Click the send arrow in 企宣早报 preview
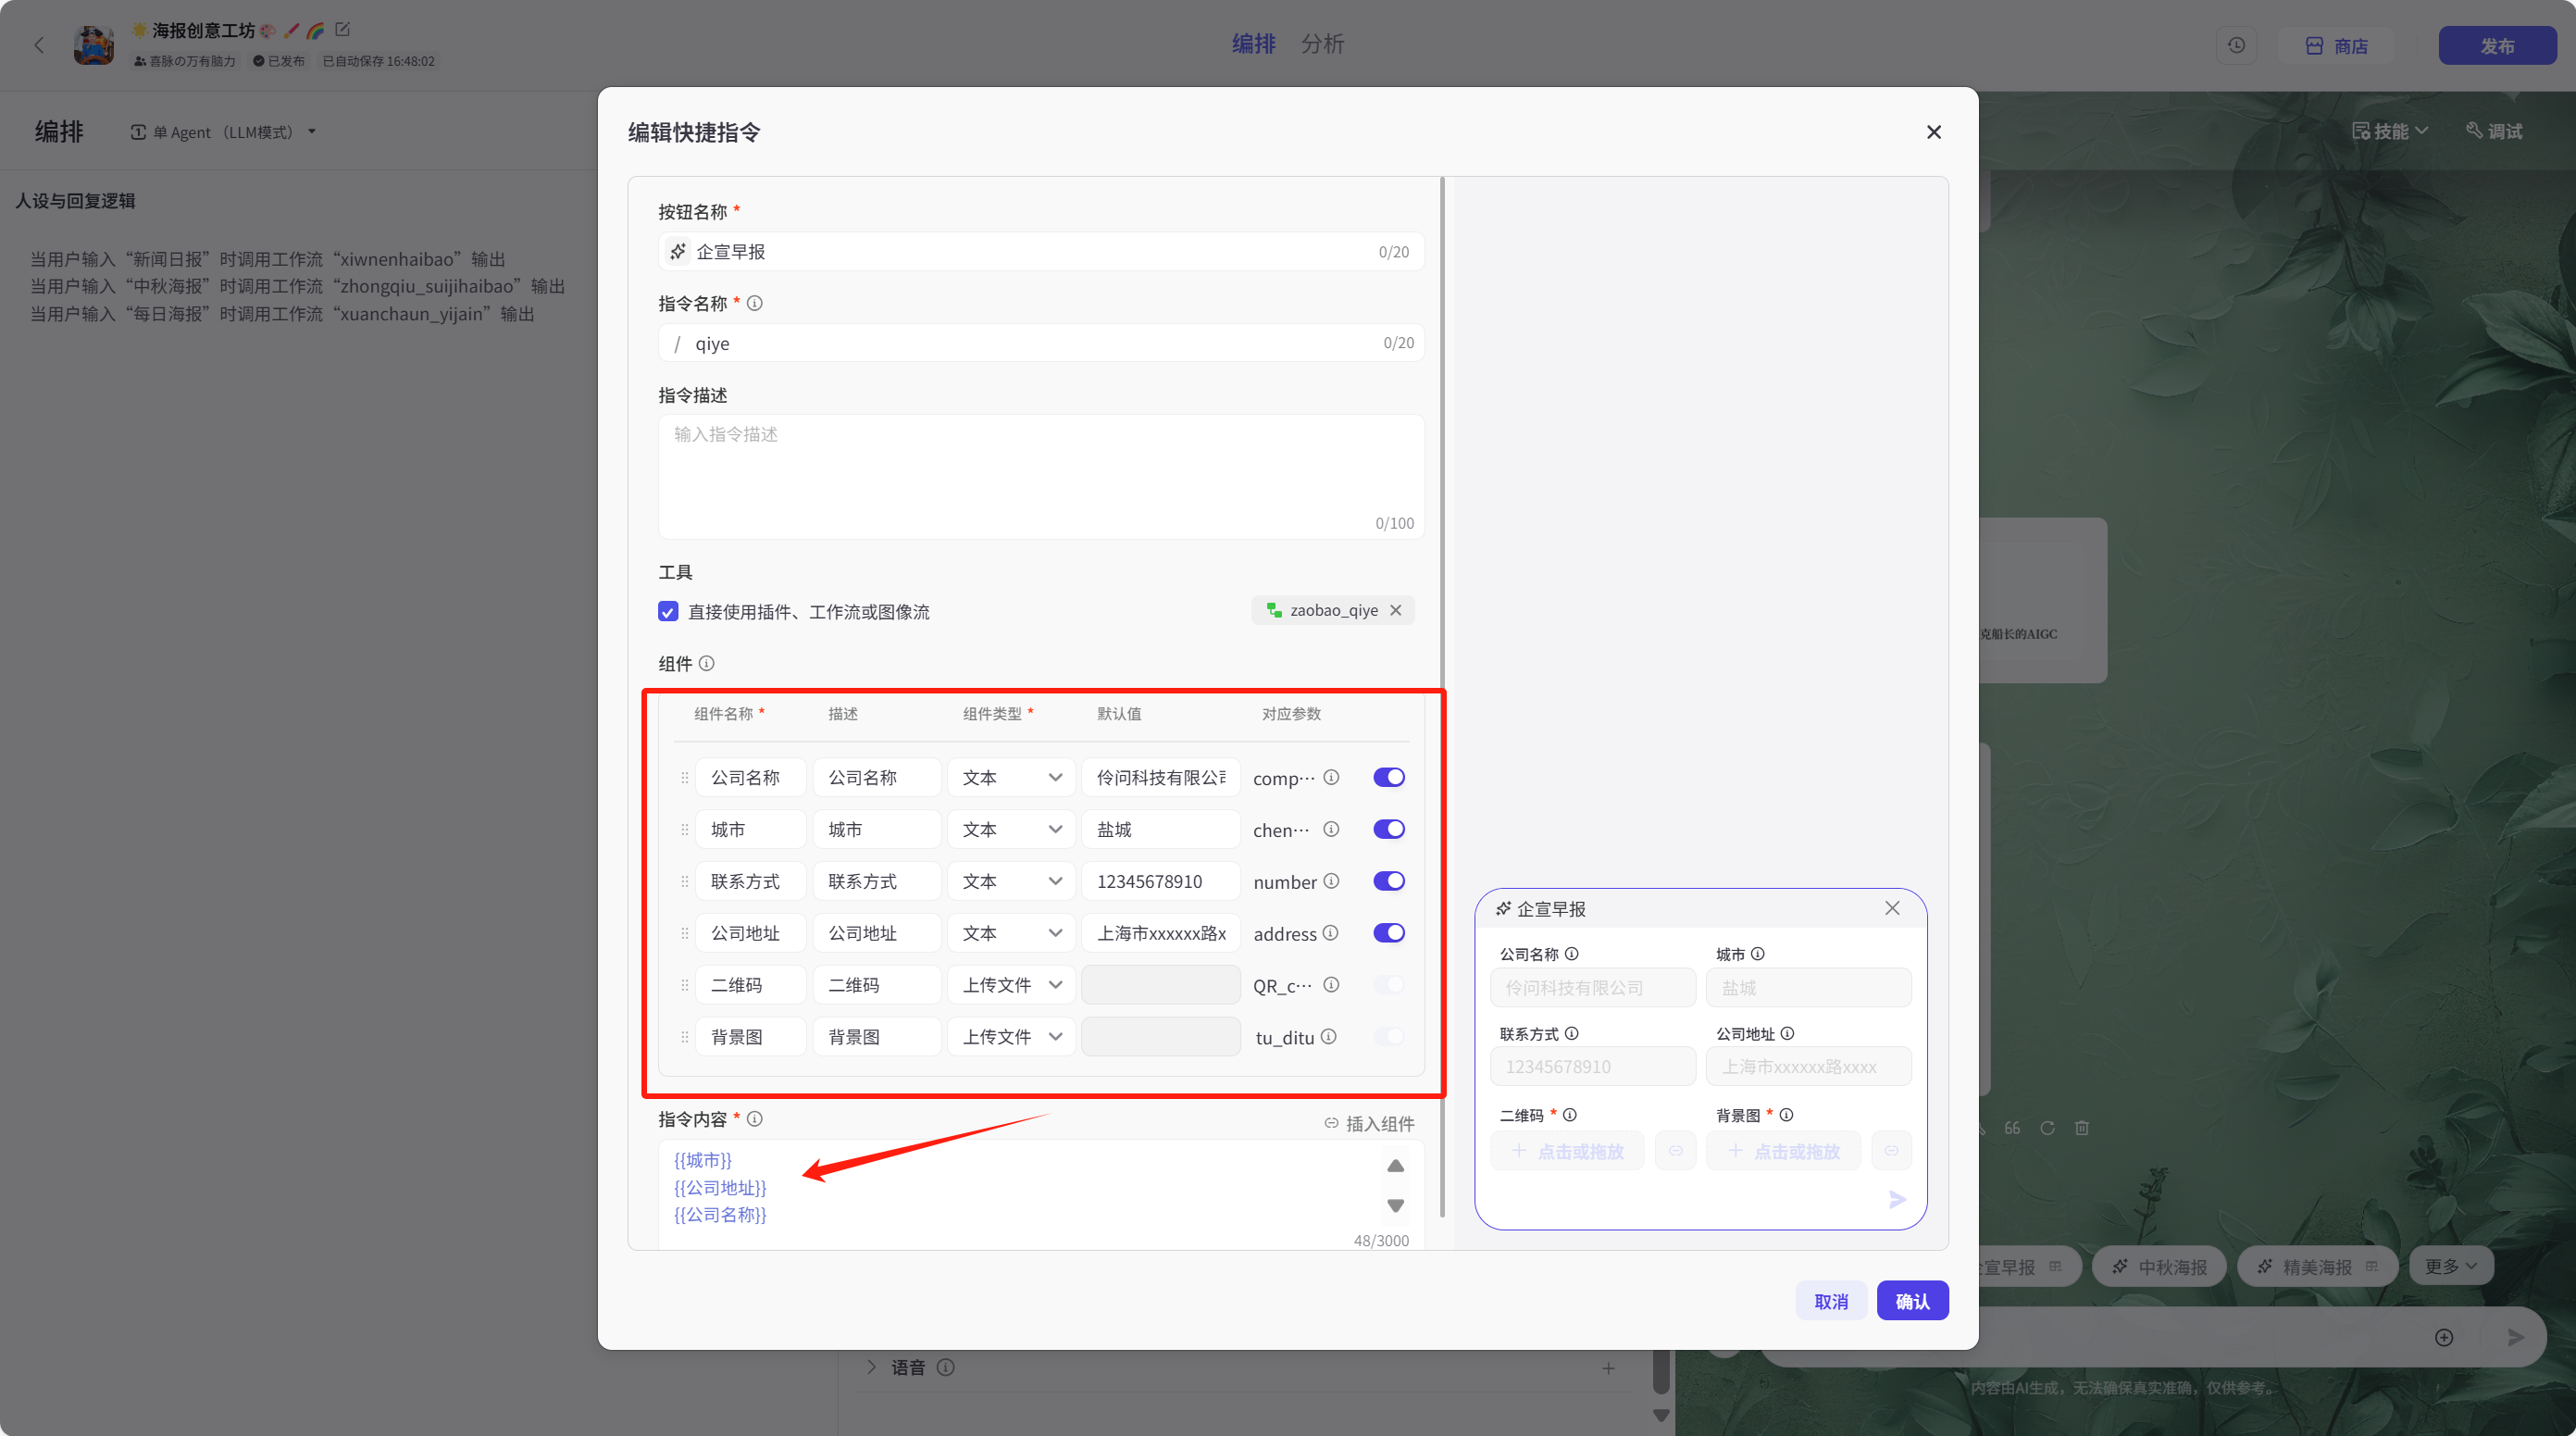 tap(1897, 1199)
